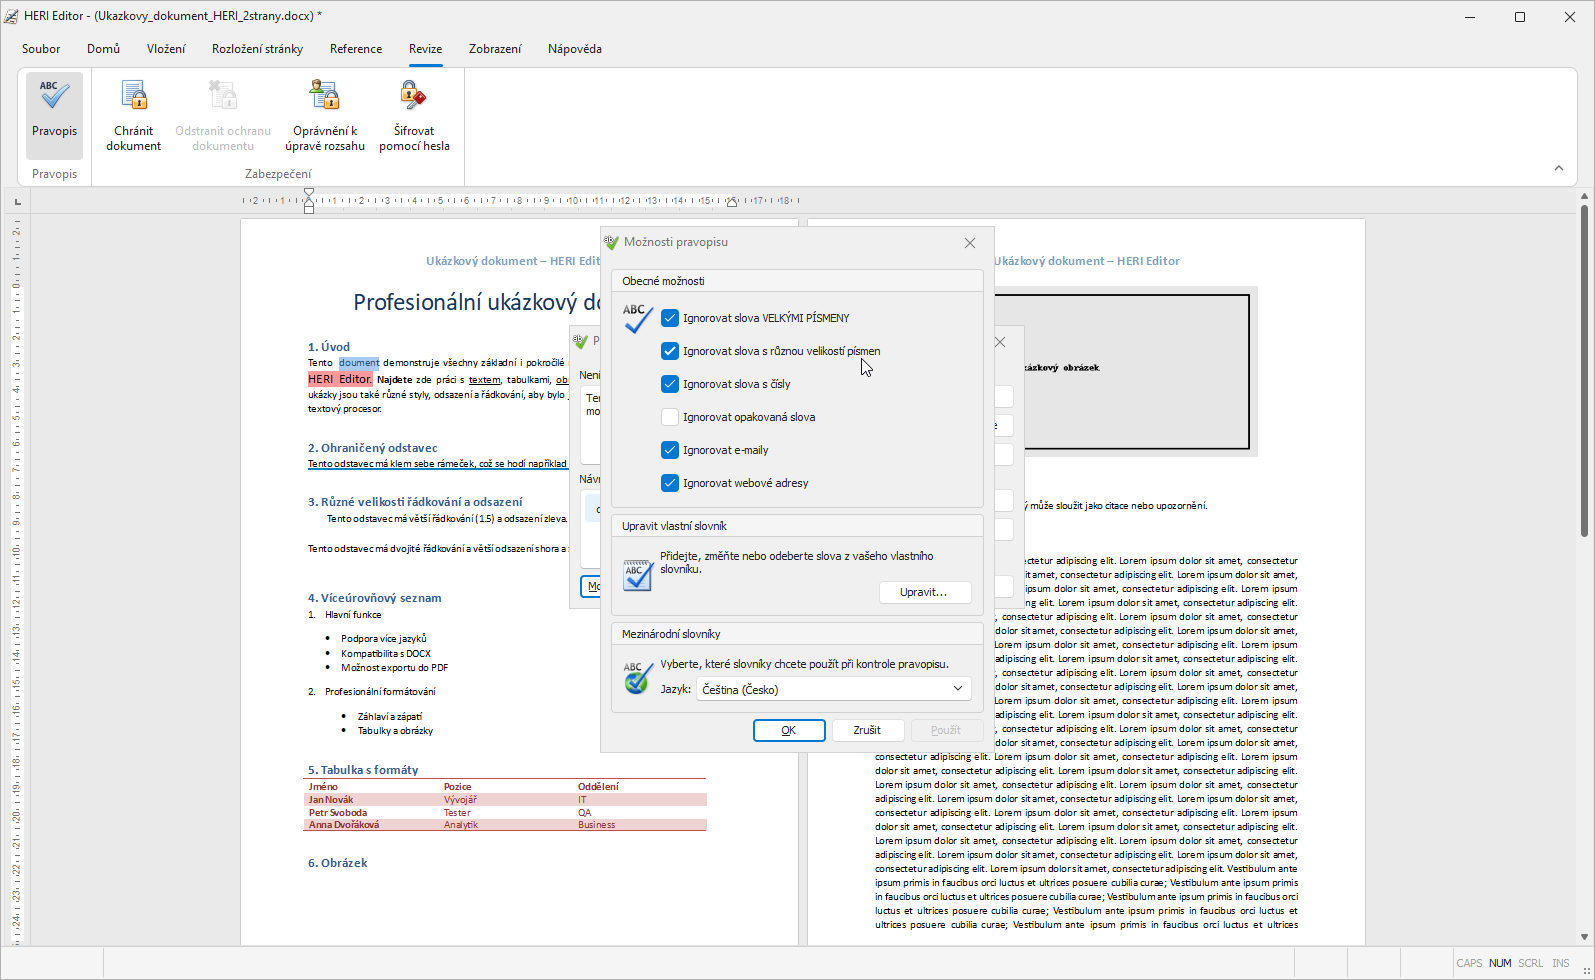Click Zrušit to cancel the dialog
This screenshot has width=1595, height=980.
point(866,730)
